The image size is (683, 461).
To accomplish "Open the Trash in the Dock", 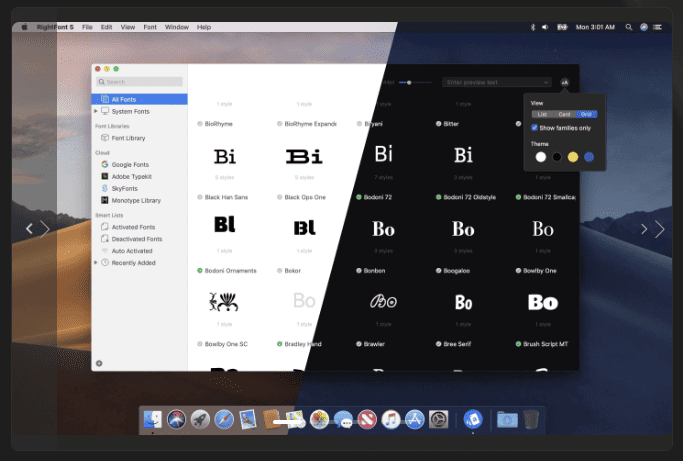I will [531, 420].
